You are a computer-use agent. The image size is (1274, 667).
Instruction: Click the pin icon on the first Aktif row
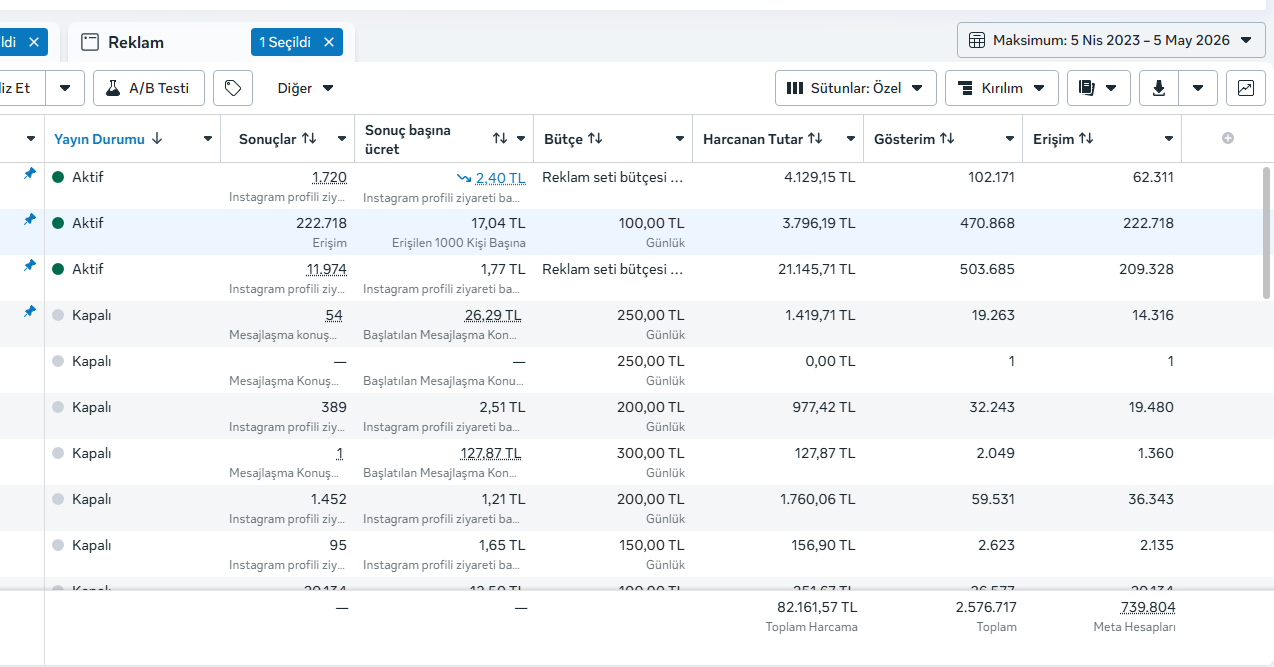tap(29, 173)
